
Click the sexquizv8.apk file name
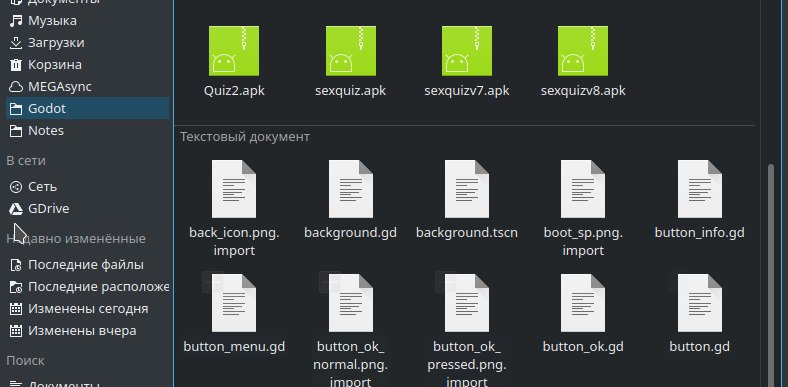point(583,91)
